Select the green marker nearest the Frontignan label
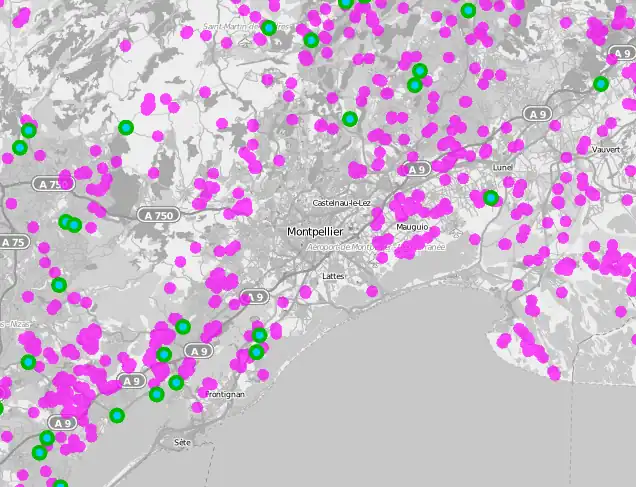This screenshot has width=636, height=487. (x=177, y=382)
